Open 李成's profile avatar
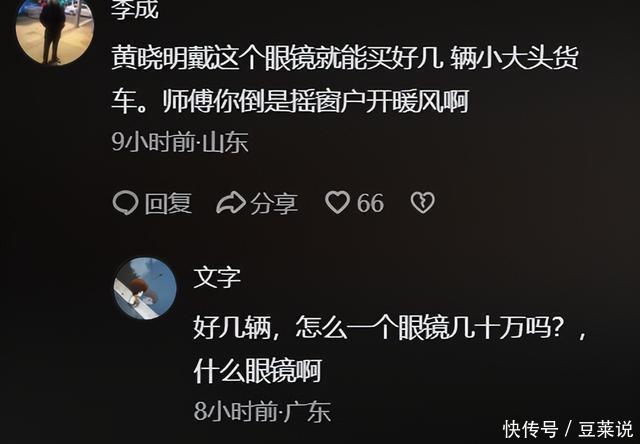The height and width of the screenshot is (444, 640). pos(55,29)
